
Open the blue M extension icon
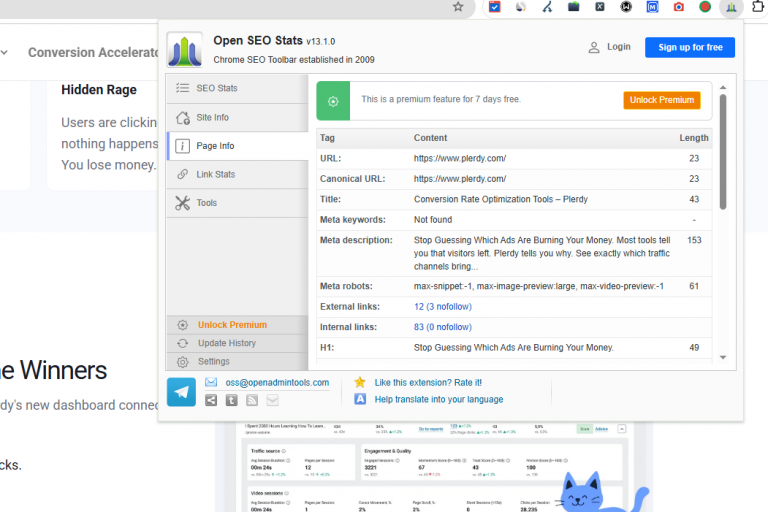click(652, 7)
